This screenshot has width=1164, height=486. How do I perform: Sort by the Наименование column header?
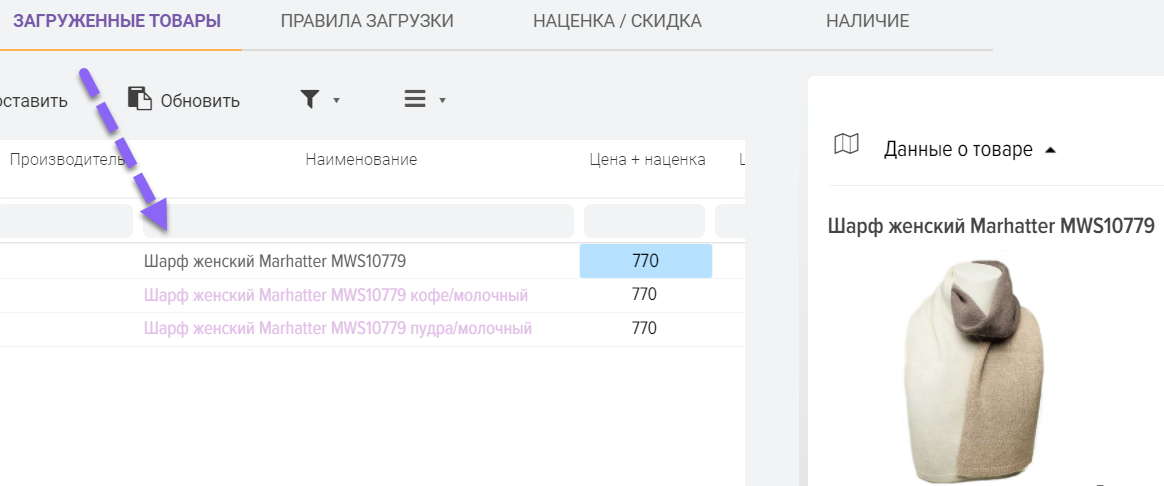point(361,160)
